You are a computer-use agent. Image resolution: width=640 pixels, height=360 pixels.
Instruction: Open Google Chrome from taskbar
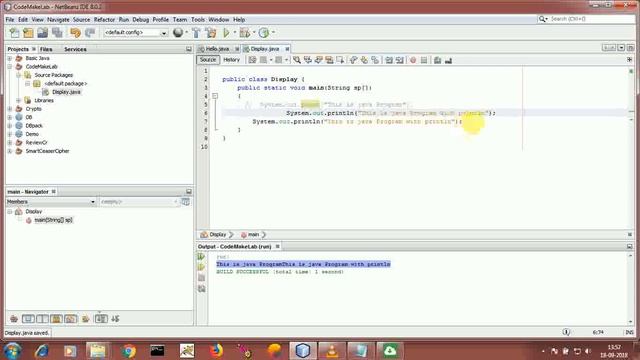pyautogui.click(x=128, y=351)
